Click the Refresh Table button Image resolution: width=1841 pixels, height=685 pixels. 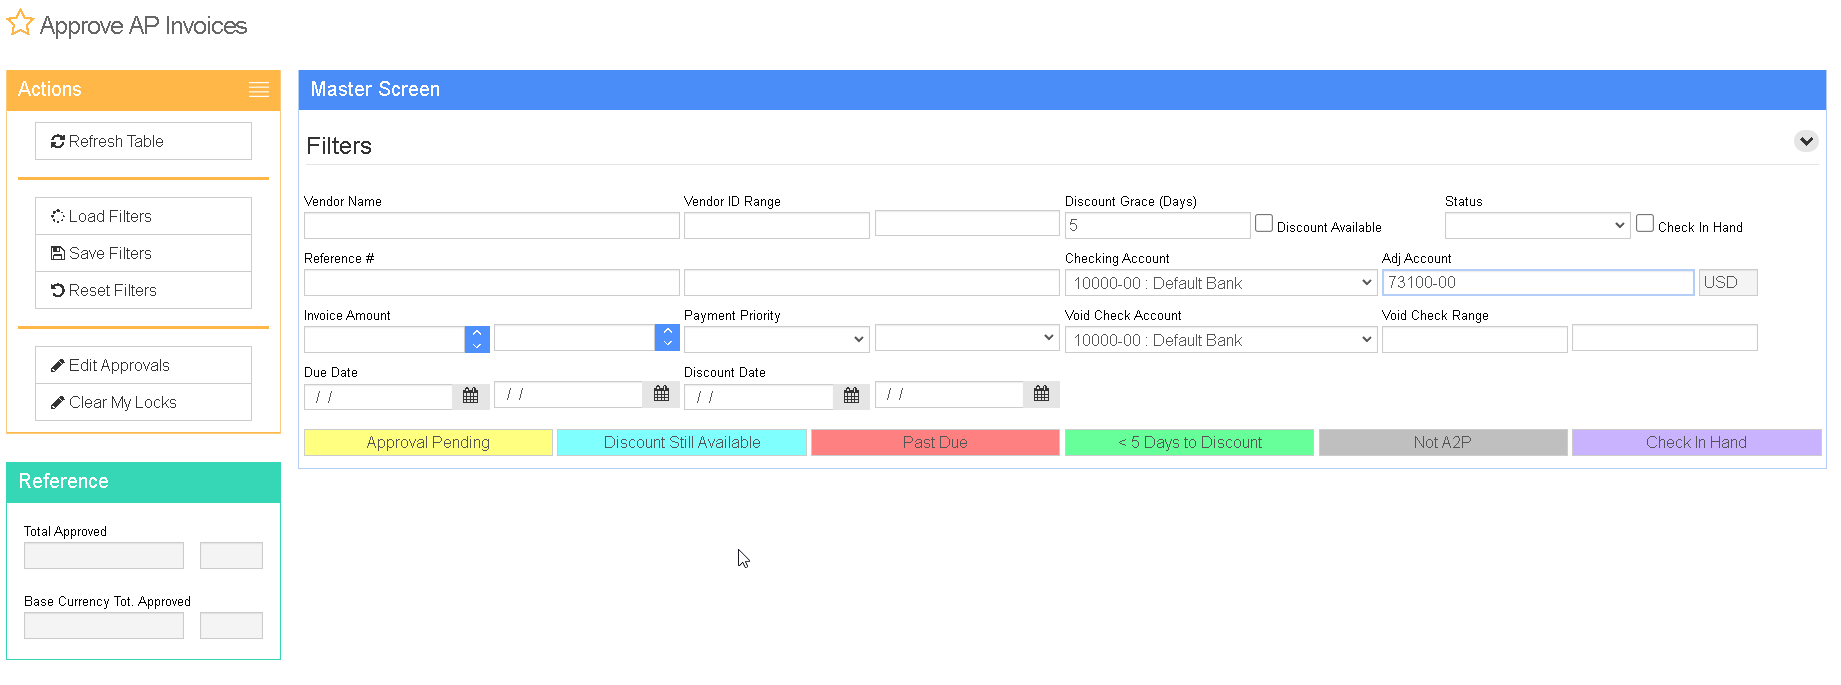[143, 141]
